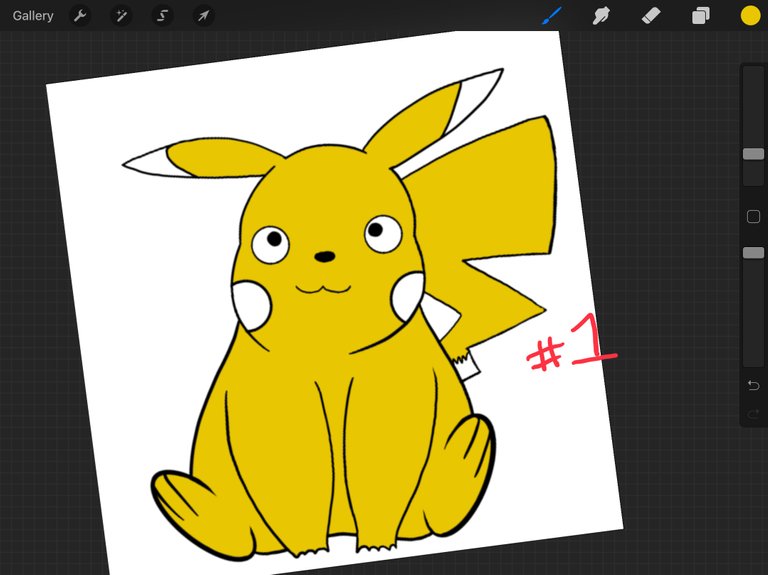Open the Actions wrench menu
The width and height of the screenshot is (768, 575).
[80, 16]
